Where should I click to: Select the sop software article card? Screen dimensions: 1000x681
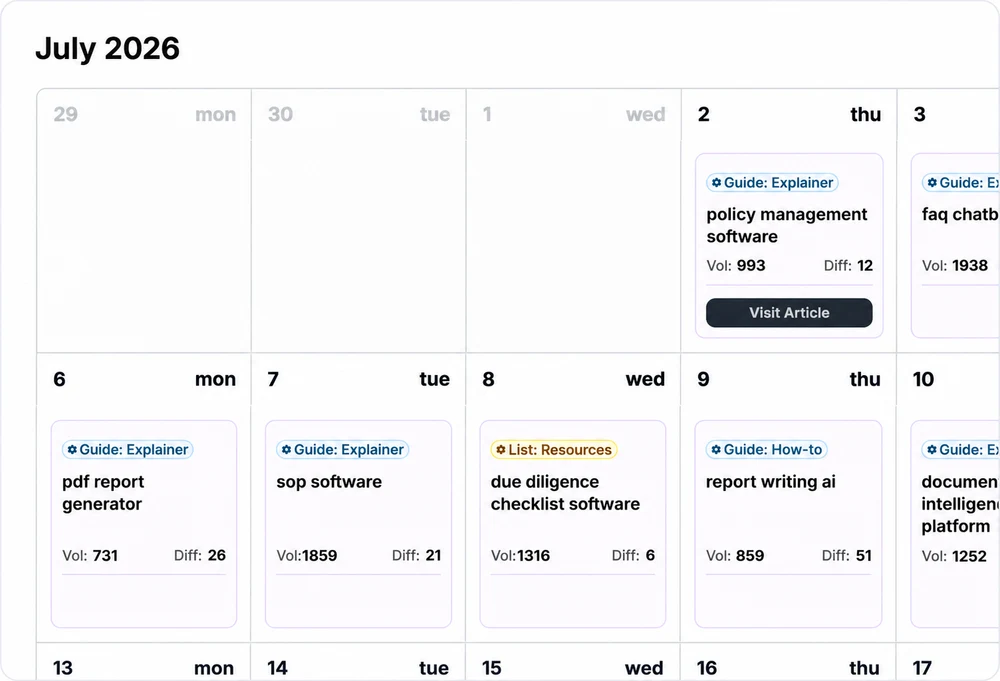pos(358,524)
